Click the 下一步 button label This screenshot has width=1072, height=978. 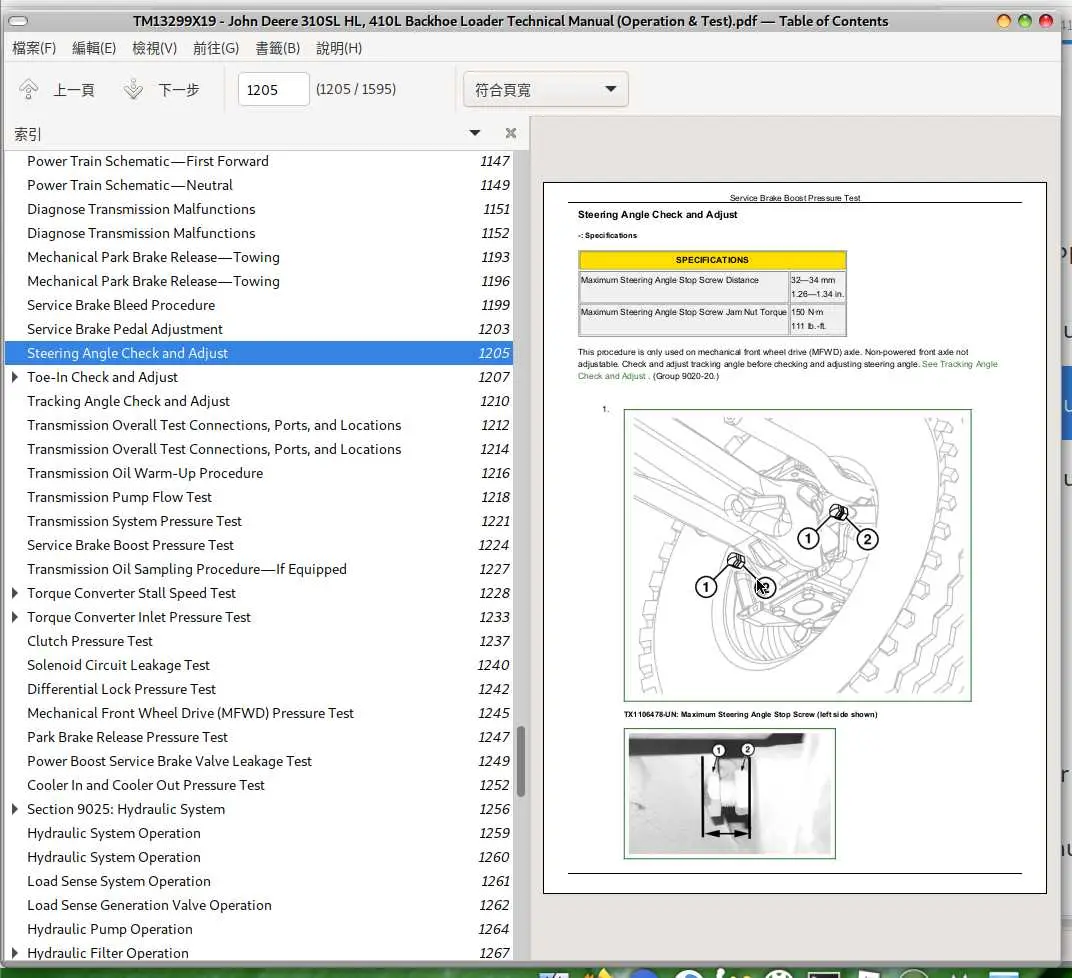click(x=178, y=90)
